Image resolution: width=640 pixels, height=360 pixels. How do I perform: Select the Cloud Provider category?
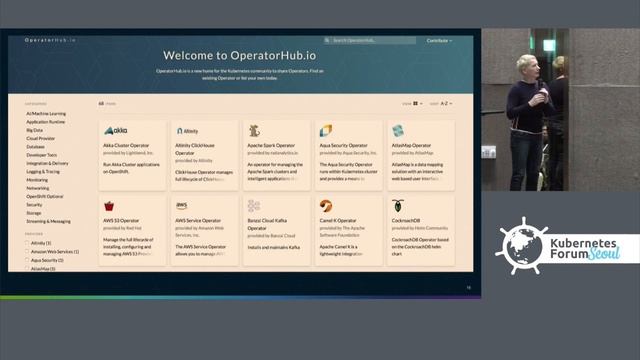pos(40,138)
